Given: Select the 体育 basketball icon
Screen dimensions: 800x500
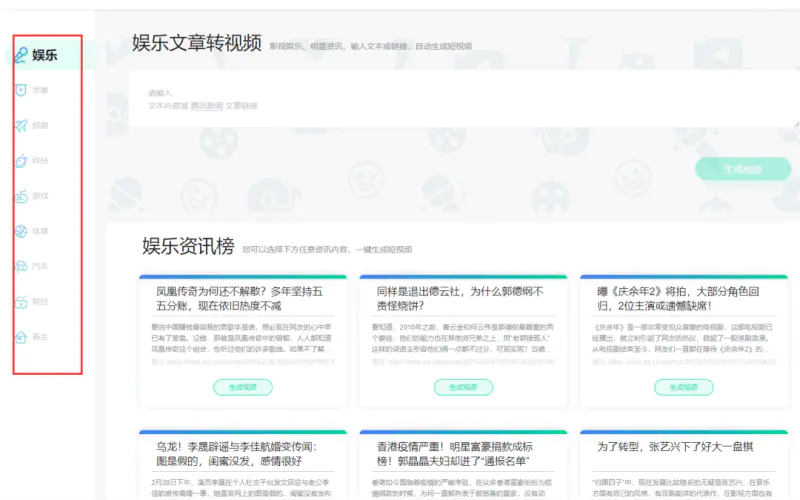Looking at the screenshot, I should click(x=21, y=231).
